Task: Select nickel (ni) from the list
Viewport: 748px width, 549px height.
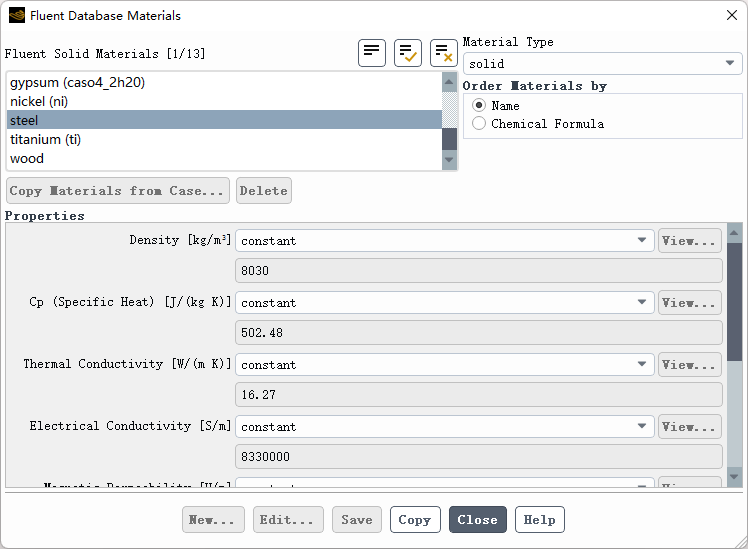Action: tap(39, 101)
